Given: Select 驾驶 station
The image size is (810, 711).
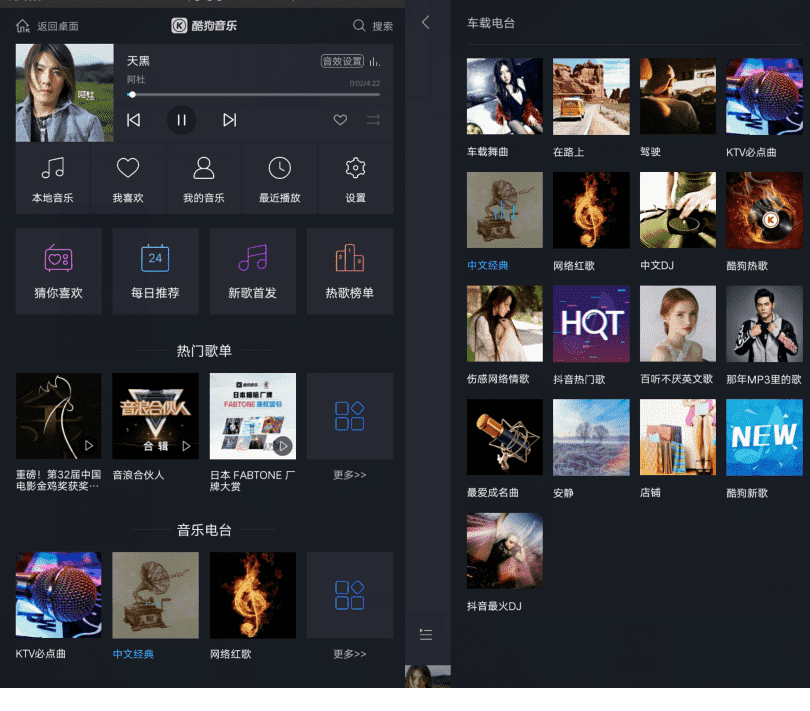Looking at the screenshot, I should coord(678,96).
